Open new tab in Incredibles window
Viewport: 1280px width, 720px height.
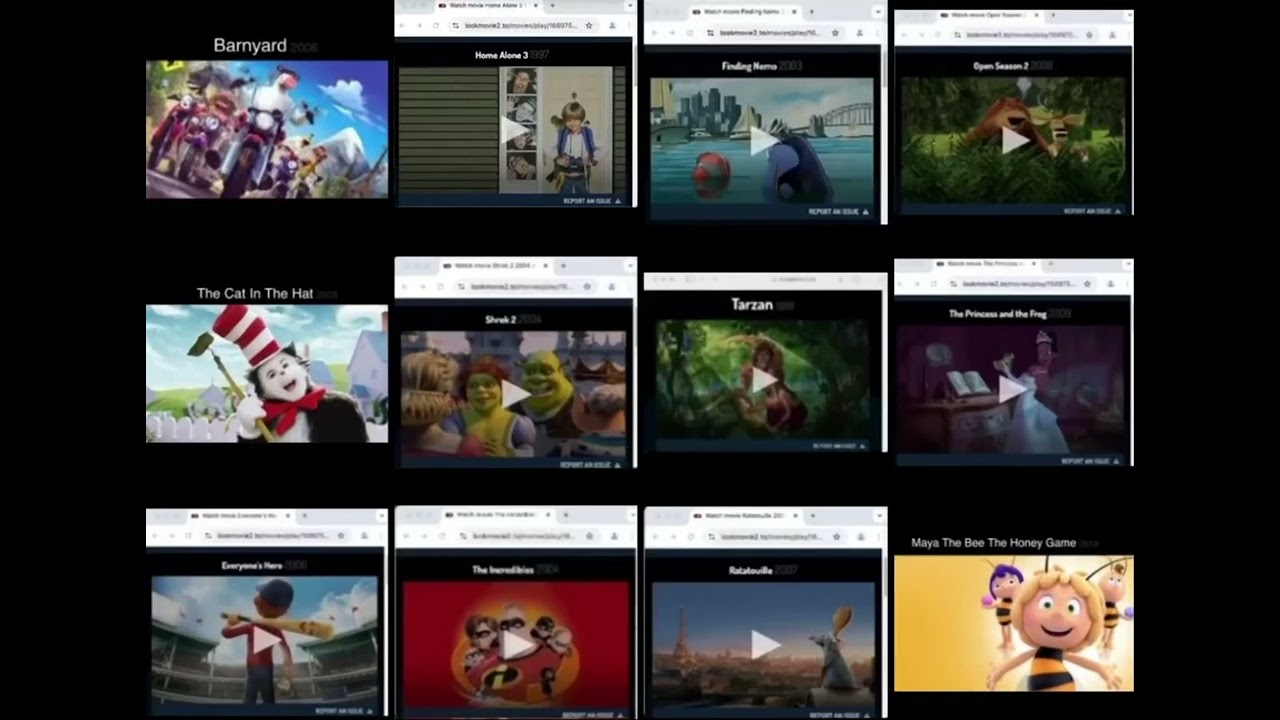[565, 515]
